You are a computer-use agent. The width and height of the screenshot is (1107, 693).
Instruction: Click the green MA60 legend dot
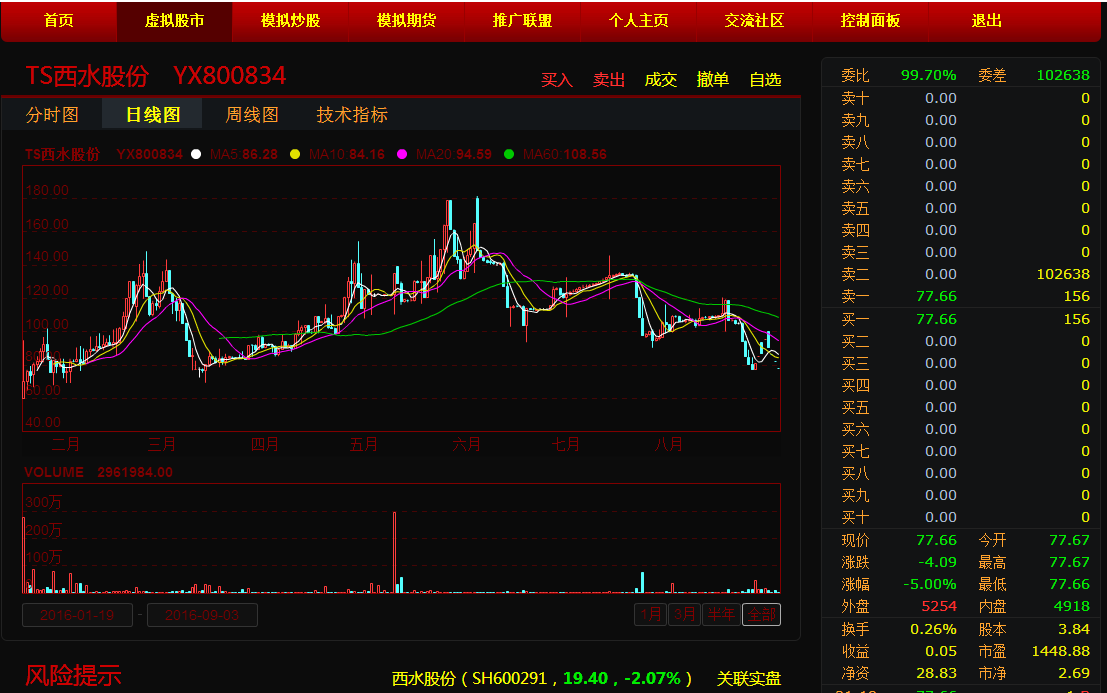(x=509, y=154)
